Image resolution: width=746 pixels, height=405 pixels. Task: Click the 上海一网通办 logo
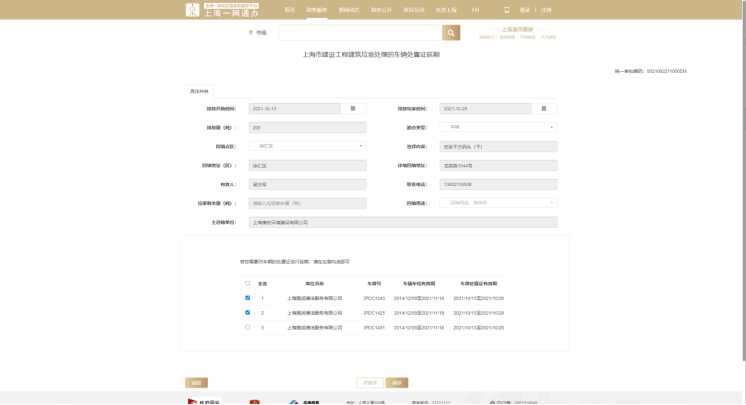[x=222, y=10]
